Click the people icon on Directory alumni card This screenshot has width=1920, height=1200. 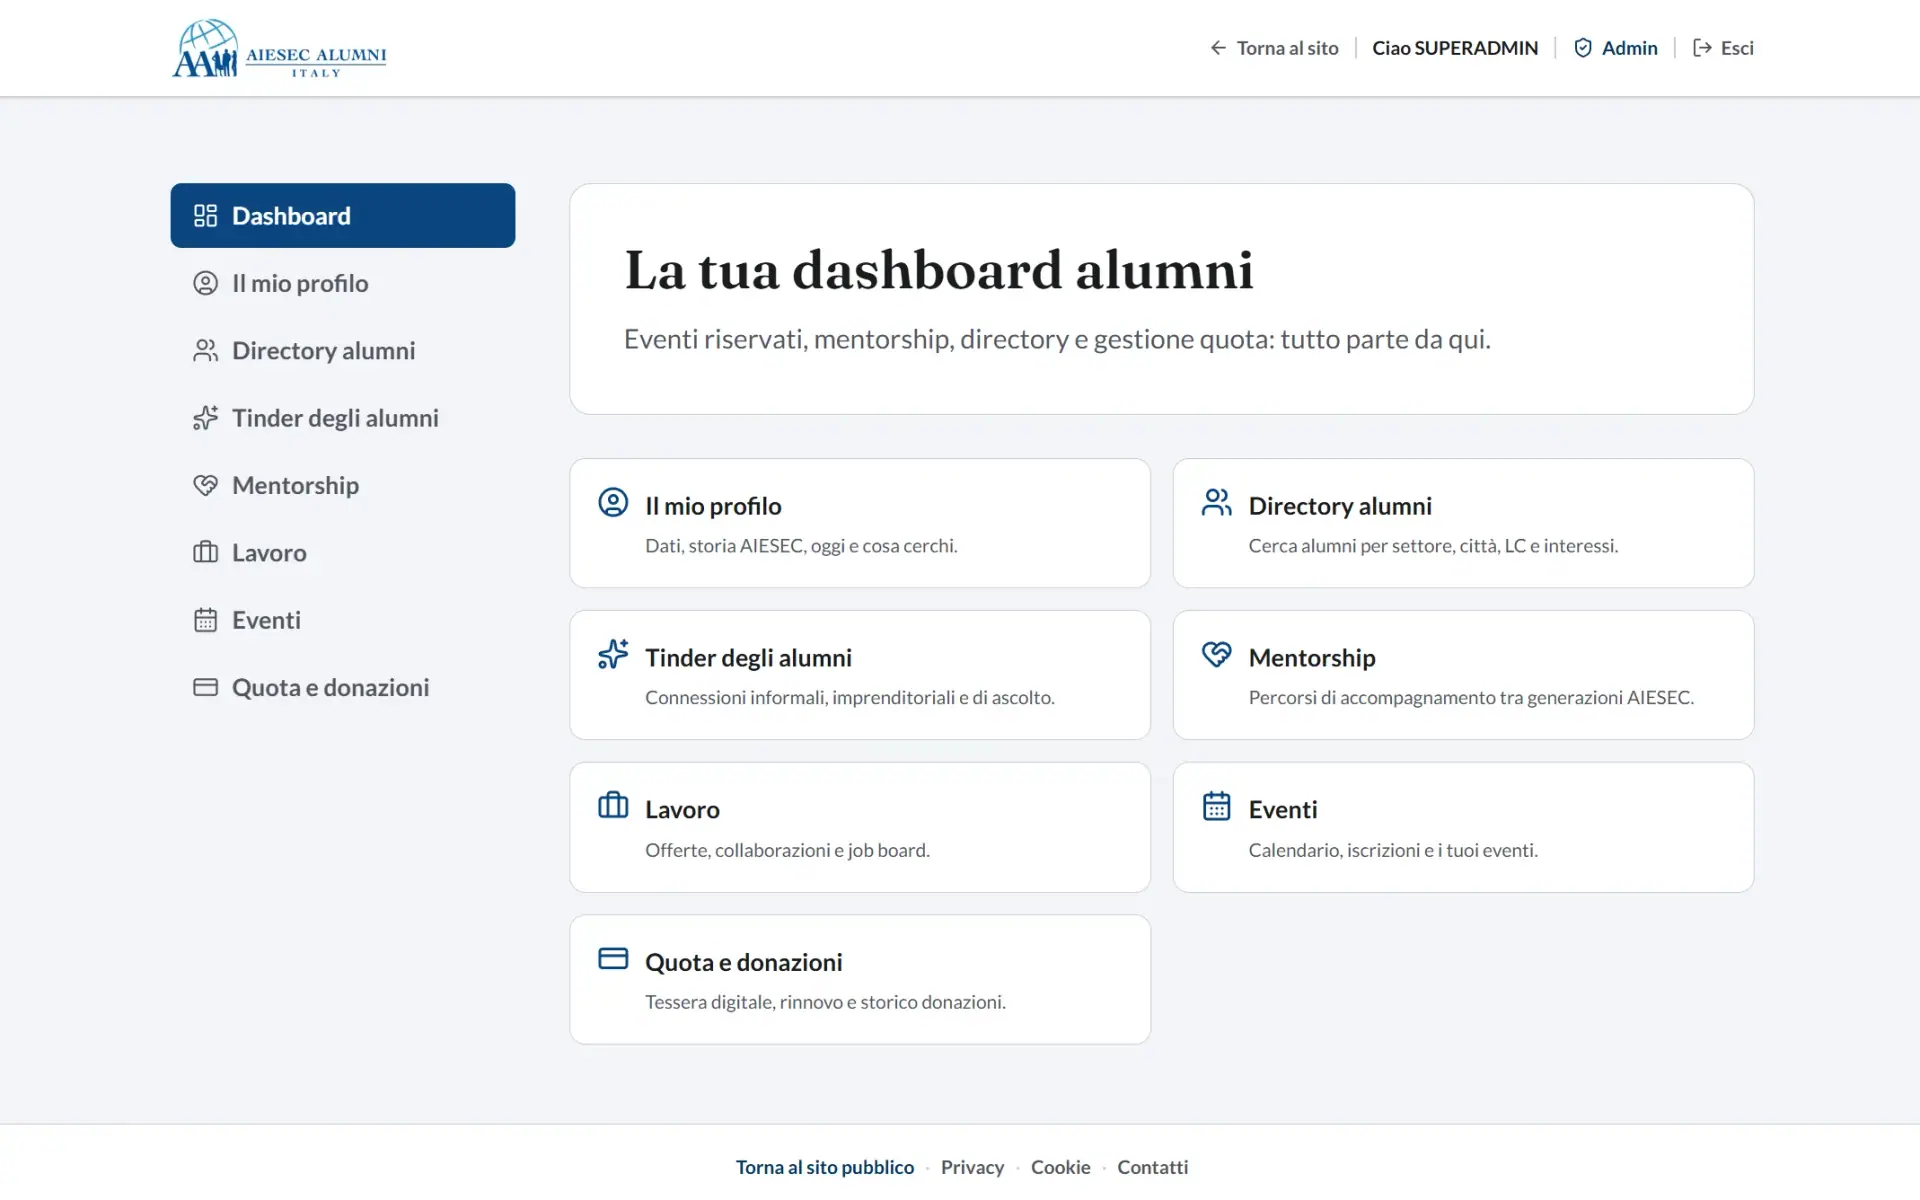[x=1216, y=502]
